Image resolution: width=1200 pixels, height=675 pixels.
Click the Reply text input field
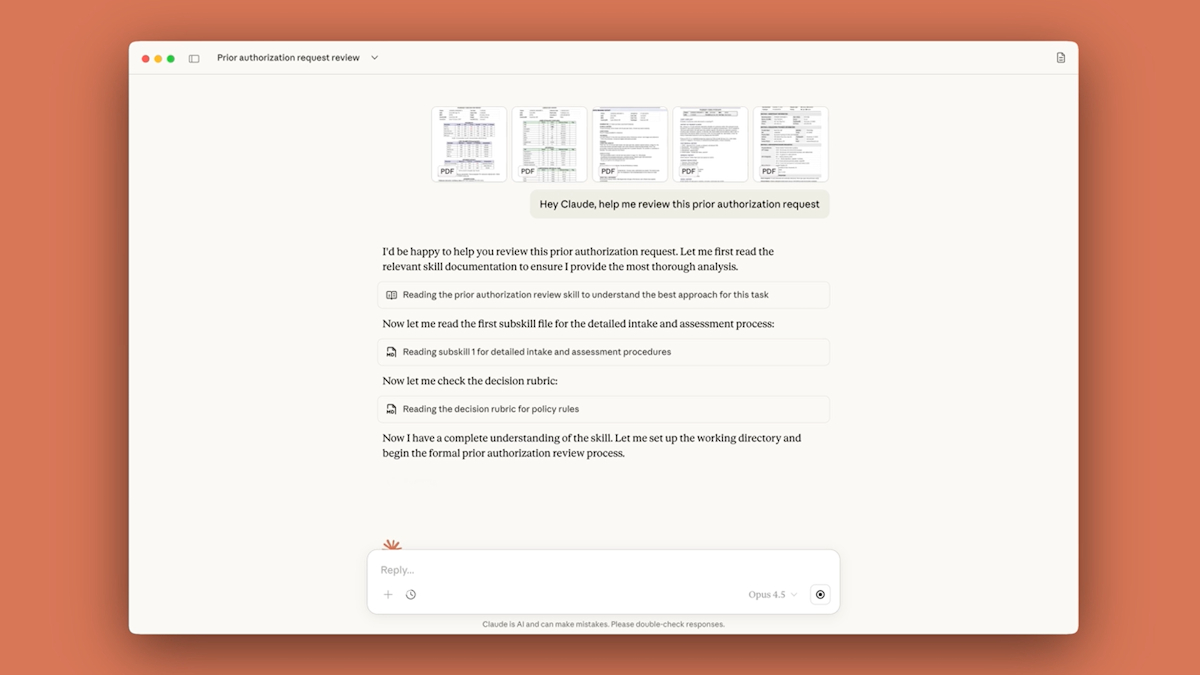(600, 570)
